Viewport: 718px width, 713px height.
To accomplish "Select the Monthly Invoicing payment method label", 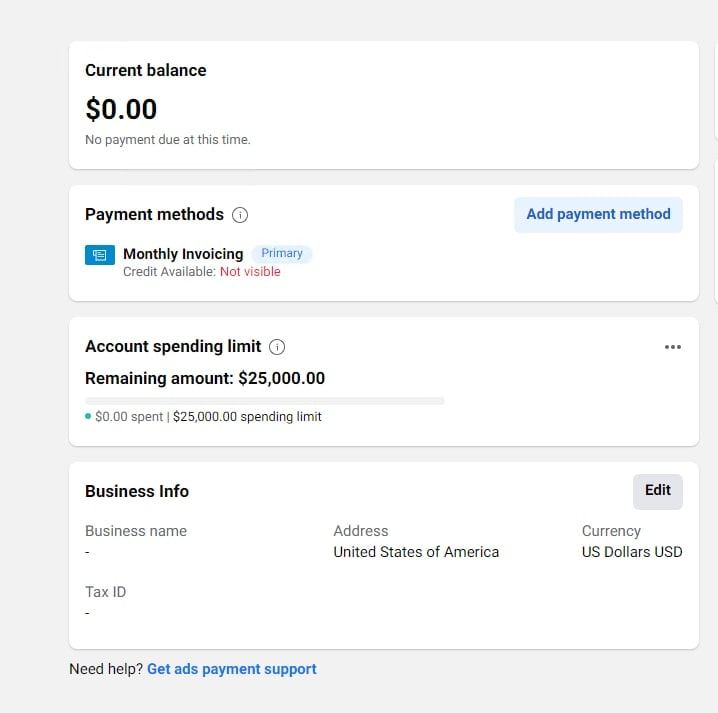I will point(183,254).
